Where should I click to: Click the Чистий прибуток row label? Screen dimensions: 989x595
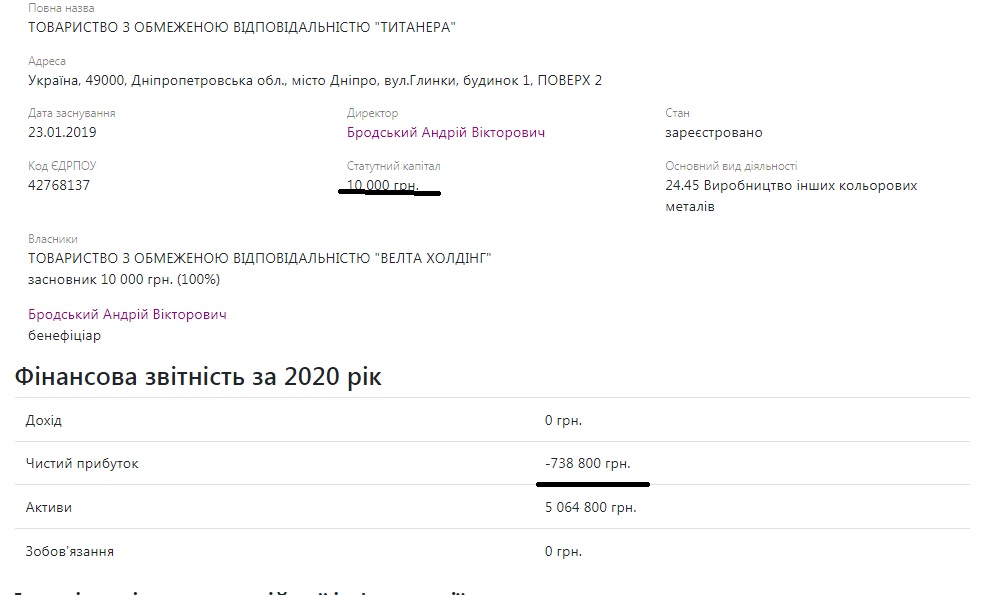[82, 464]
